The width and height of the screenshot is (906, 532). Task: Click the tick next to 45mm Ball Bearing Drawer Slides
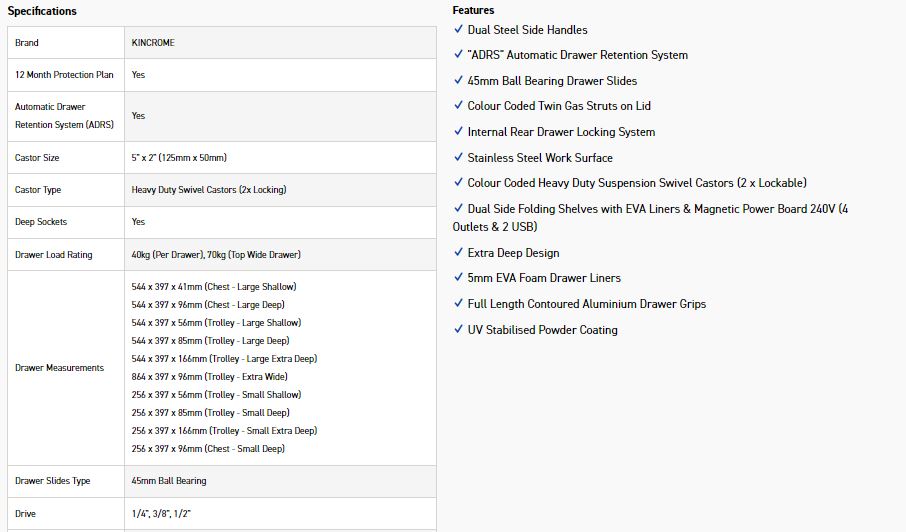[458, 81]
